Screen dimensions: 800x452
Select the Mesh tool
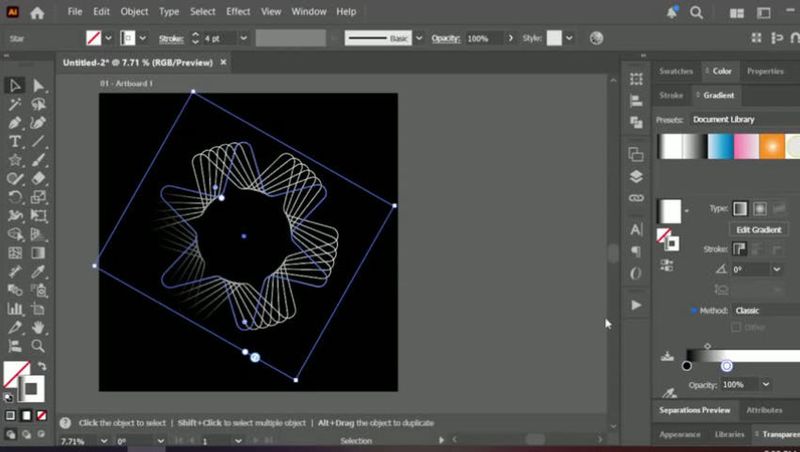pyautogui.click(x=15, y=253)
